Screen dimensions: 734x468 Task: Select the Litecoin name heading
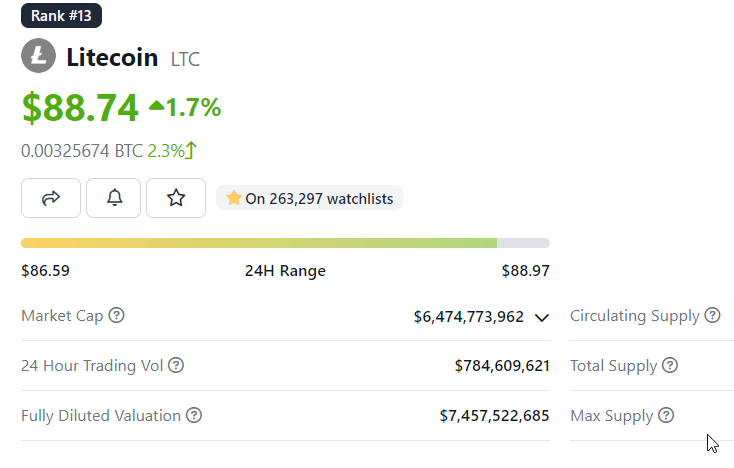tap(112, 58)
